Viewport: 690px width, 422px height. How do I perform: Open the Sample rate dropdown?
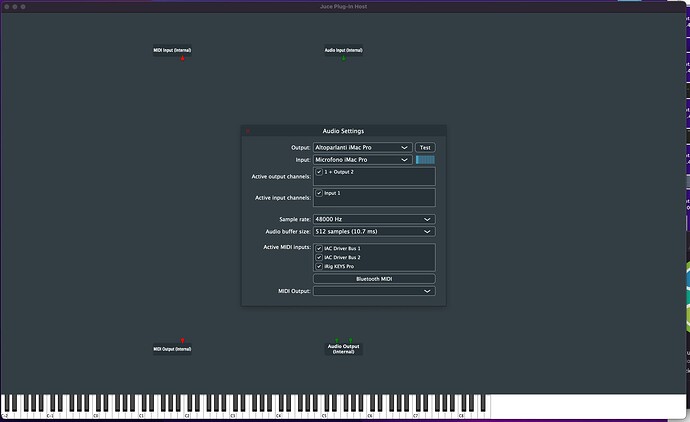point(374,219)
